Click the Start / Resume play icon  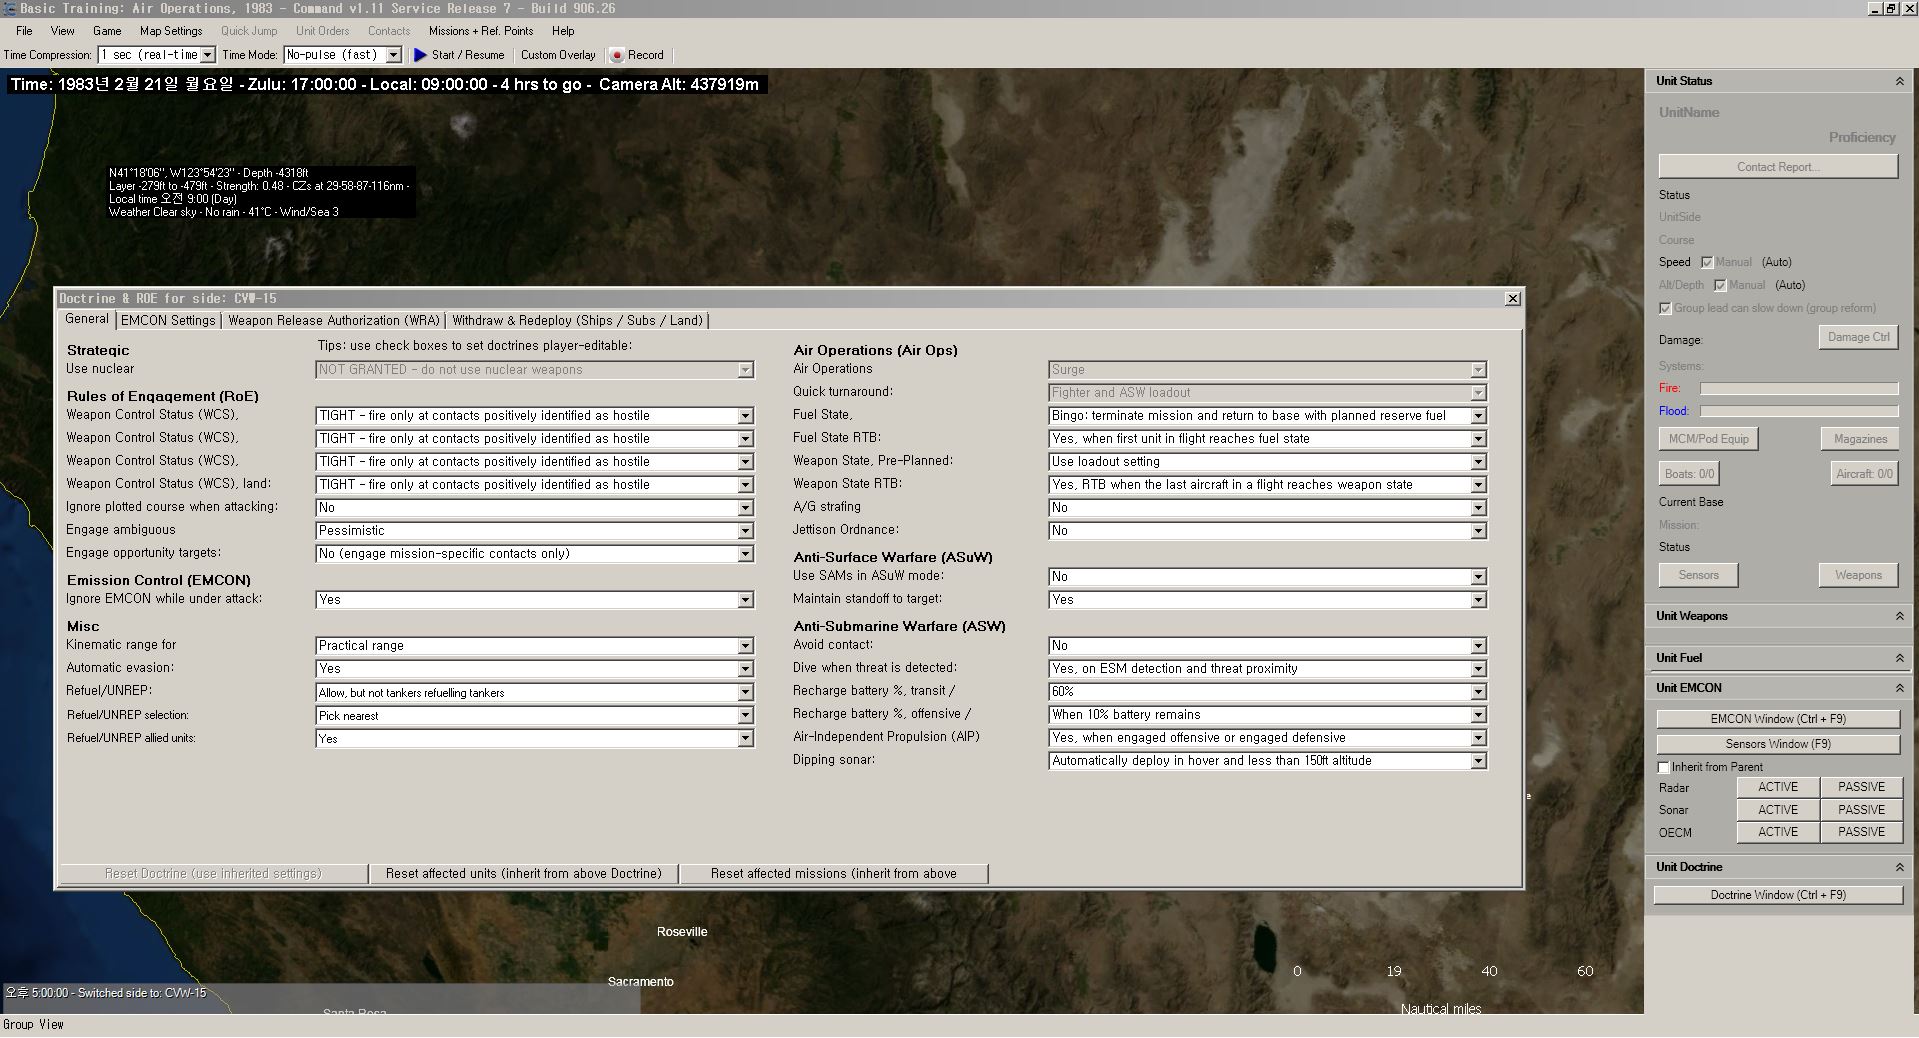click(420, 55)
